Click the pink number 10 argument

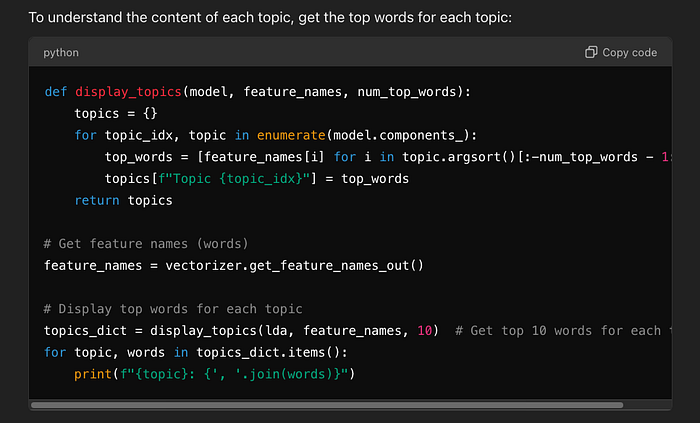tap(425, 331)
